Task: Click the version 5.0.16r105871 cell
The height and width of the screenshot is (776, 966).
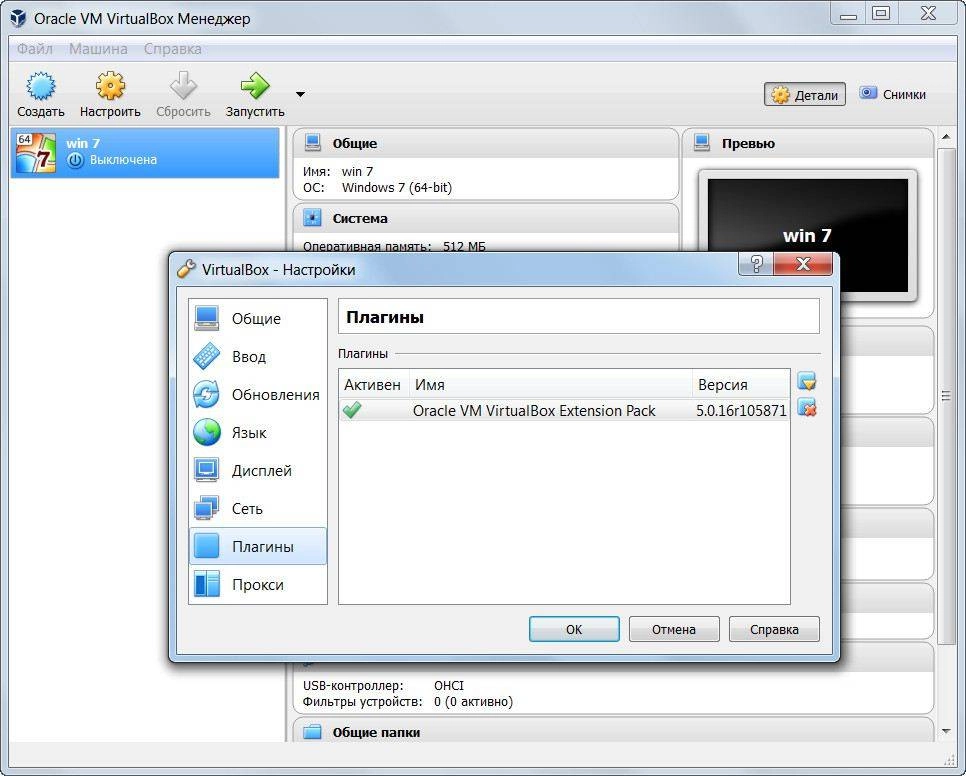Action: [741, 411]
